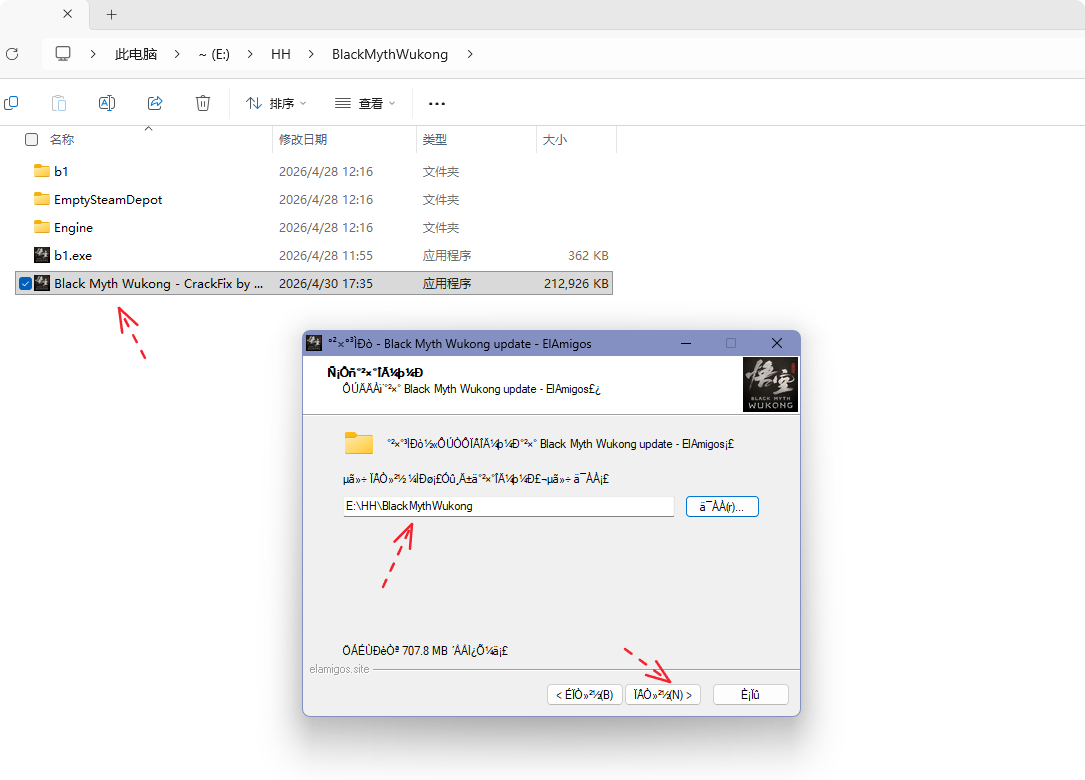
Task: Click the Back (B) button in the installer
Action: (585, 695)
